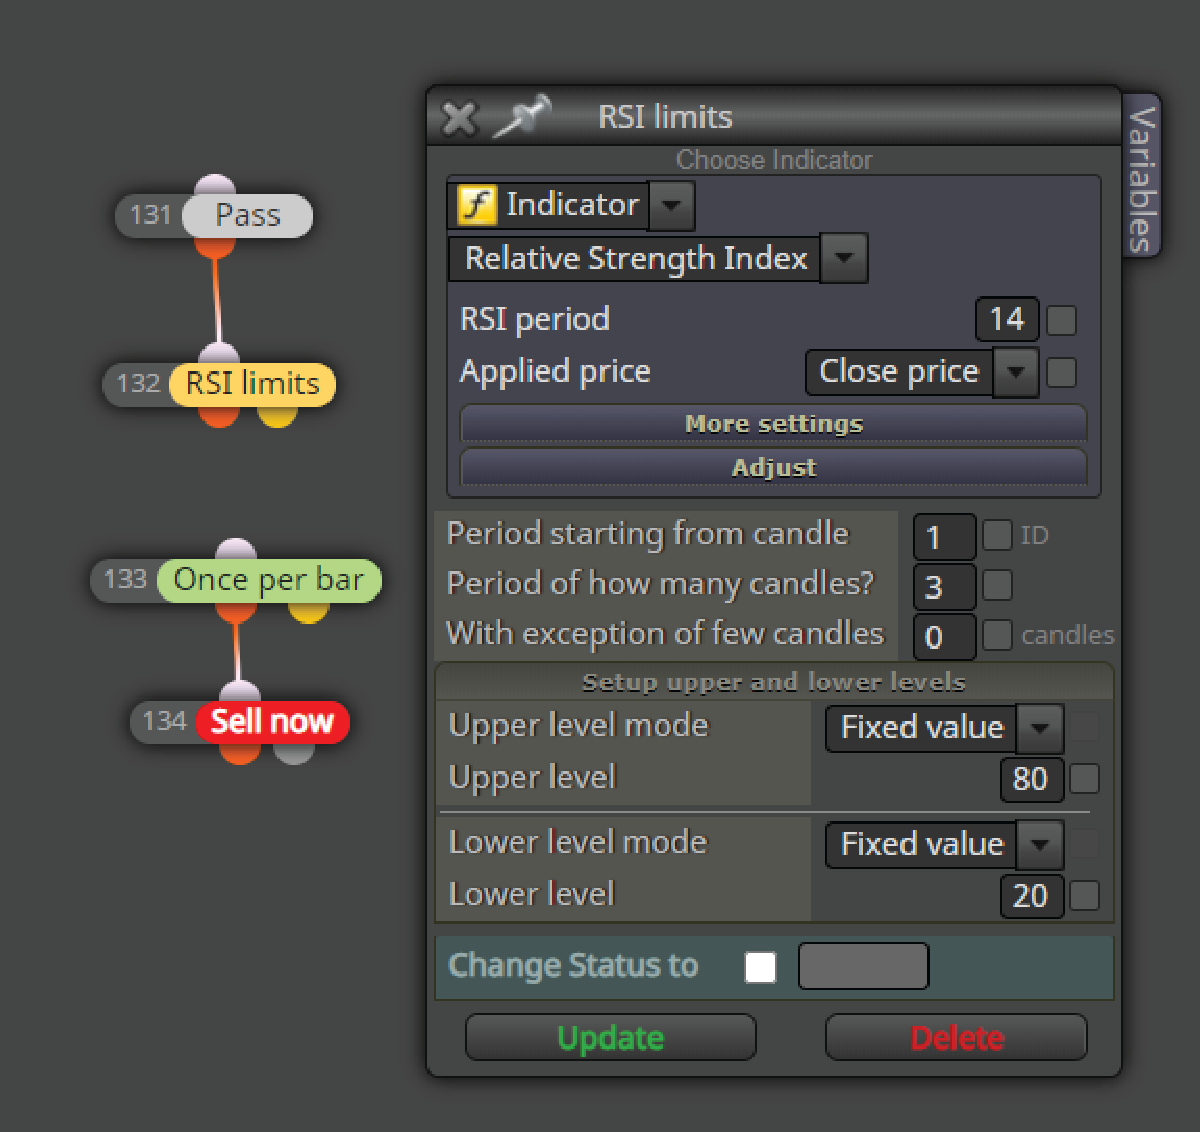Click the pin icon in the RSI limits header
The width and height of the screenshot is (1200, 1132).
point(522,116)
